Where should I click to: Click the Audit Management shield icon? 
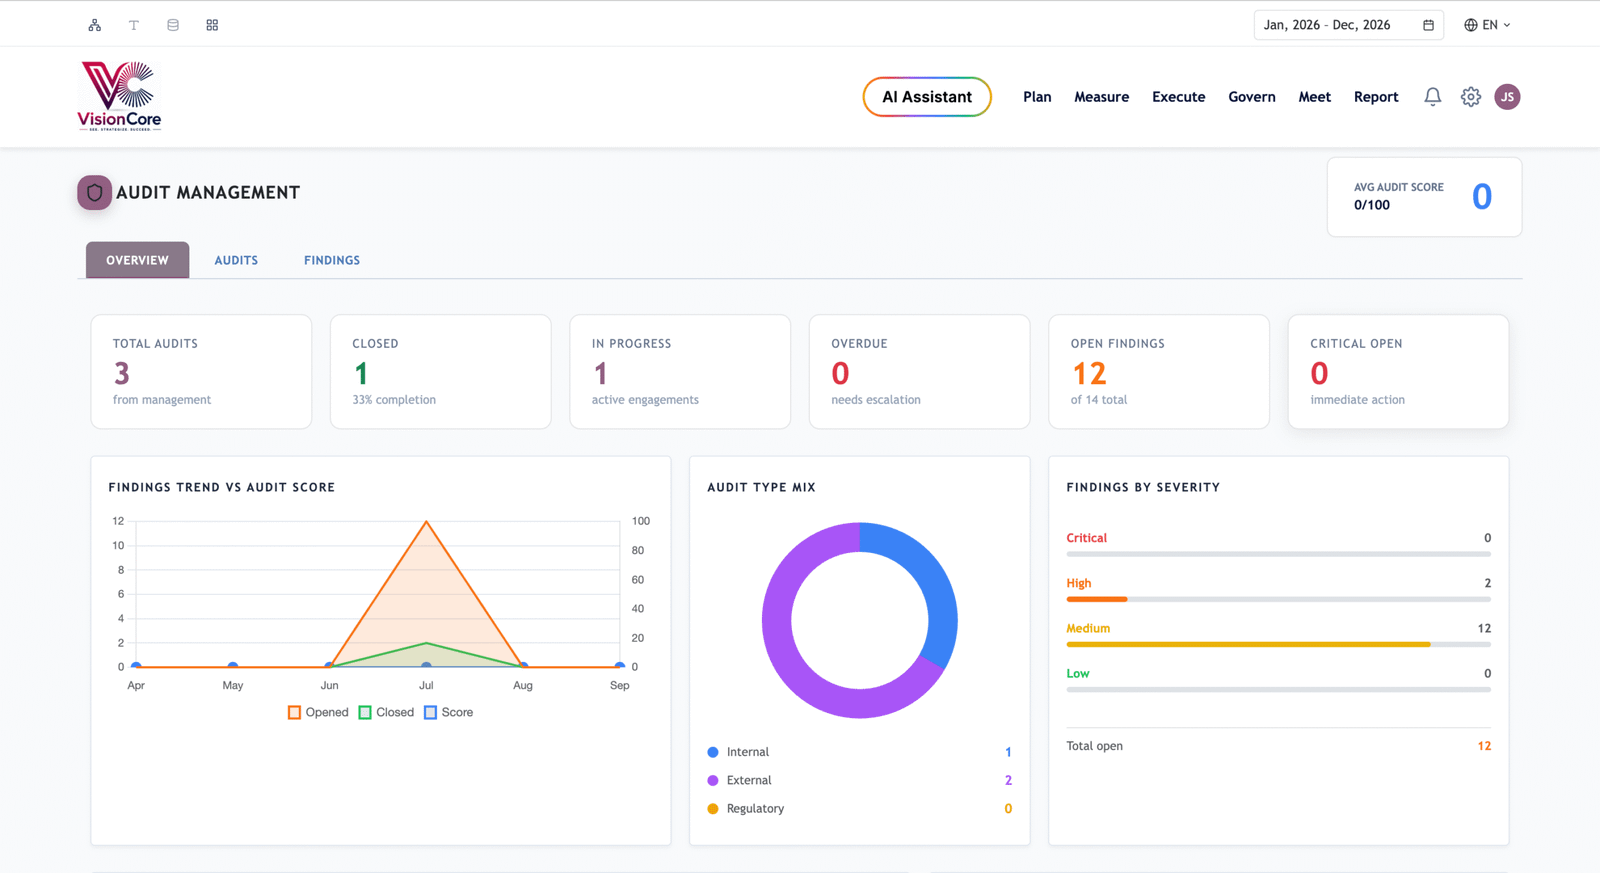(95, 193)
